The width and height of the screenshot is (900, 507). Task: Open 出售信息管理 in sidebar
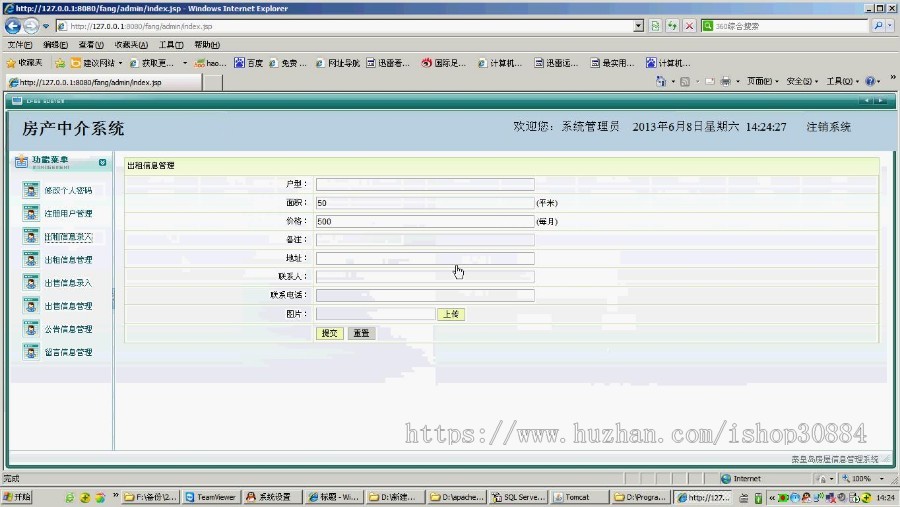(x=68, y=306)
